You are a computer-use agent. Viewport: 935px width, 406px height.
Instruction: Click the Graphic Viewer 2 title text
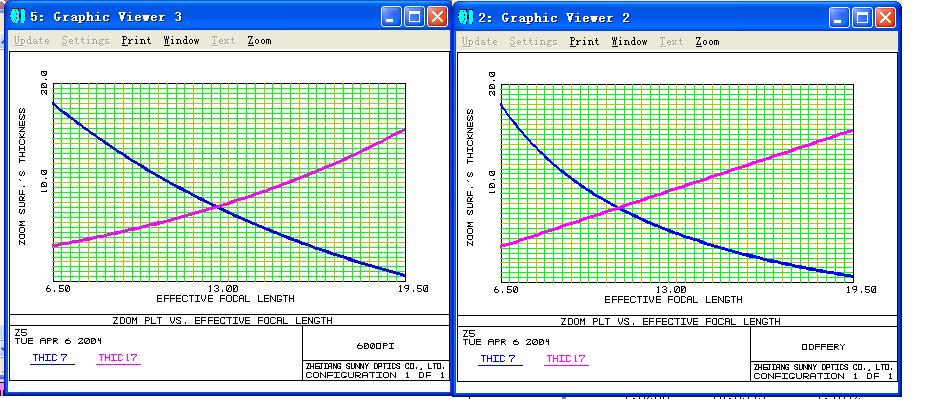click(x=554, y=17)
